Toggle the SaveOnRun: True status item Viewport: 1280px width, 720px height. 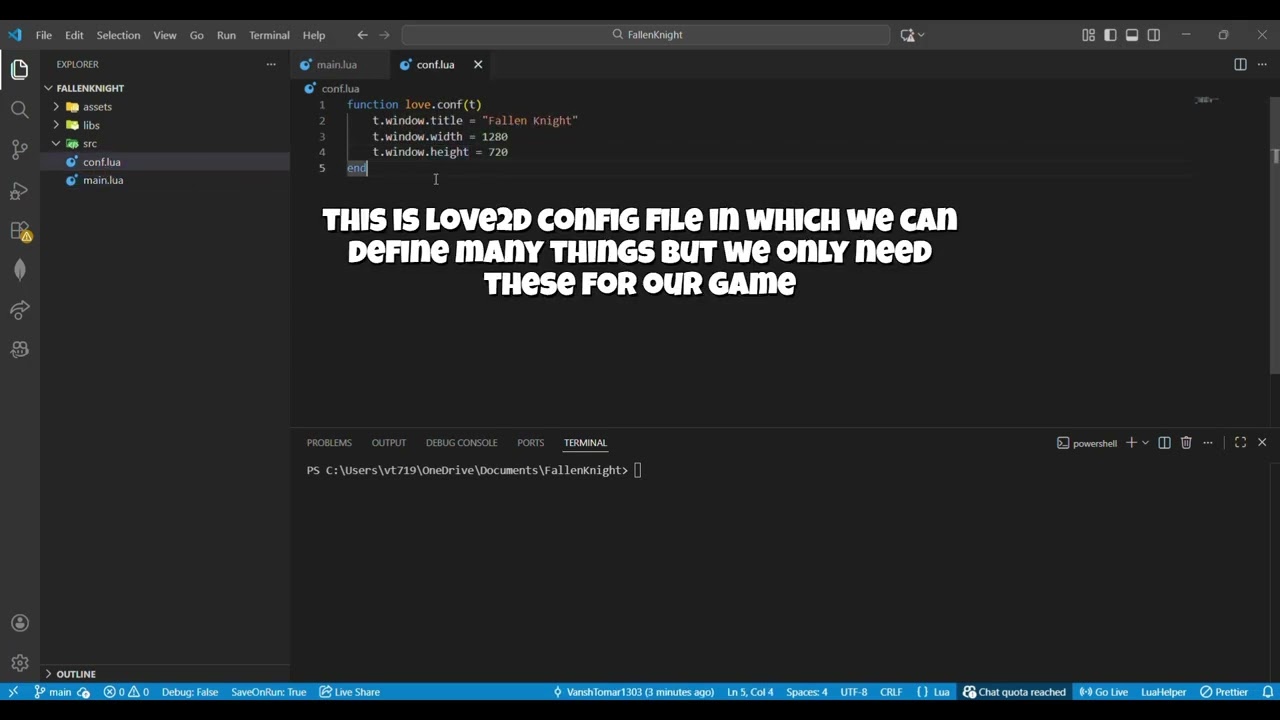tap(268, 692)
